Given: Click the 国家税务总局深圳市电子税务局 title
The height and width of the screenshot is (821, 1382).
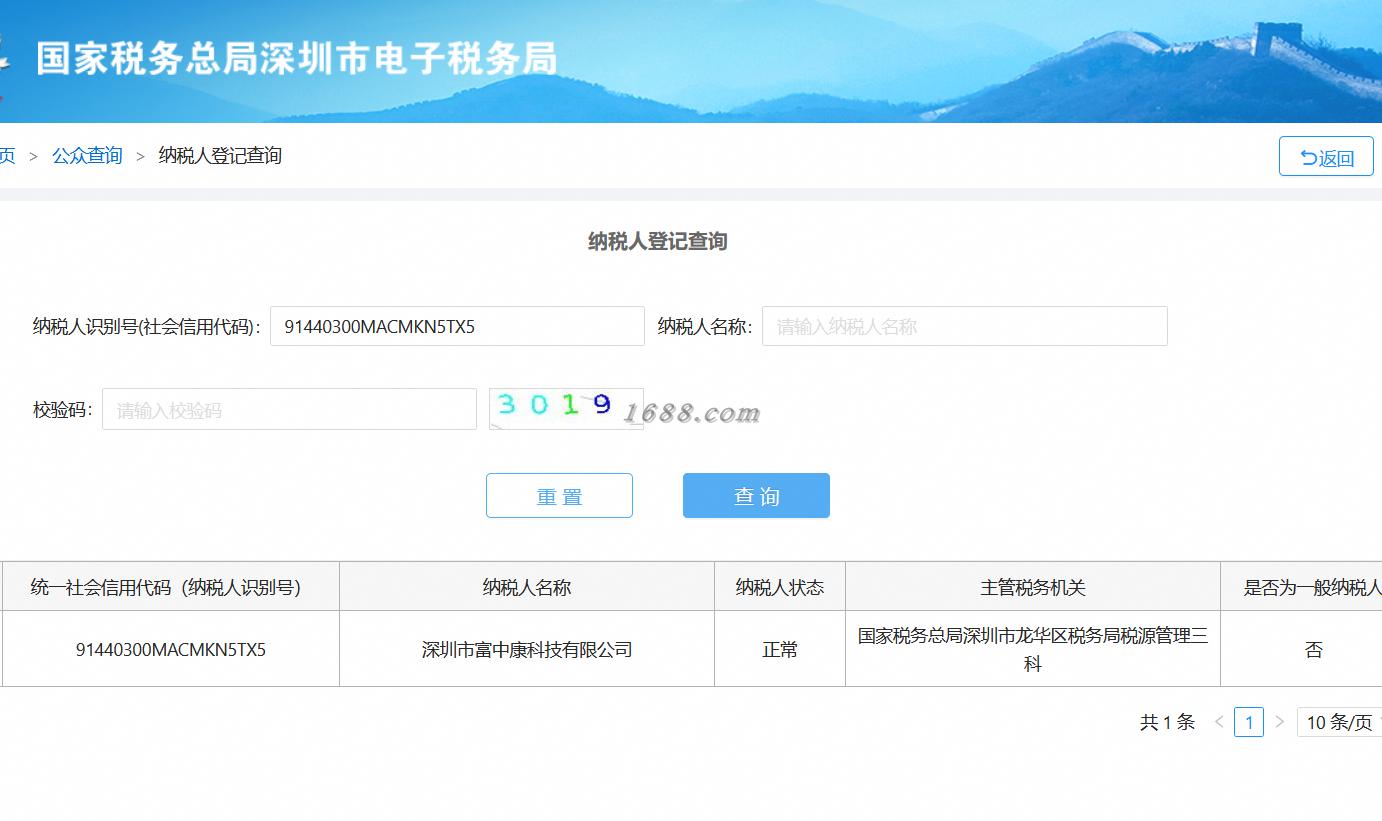Looking at the screenshot, I should pyautogui.click(x=297, y=59).
